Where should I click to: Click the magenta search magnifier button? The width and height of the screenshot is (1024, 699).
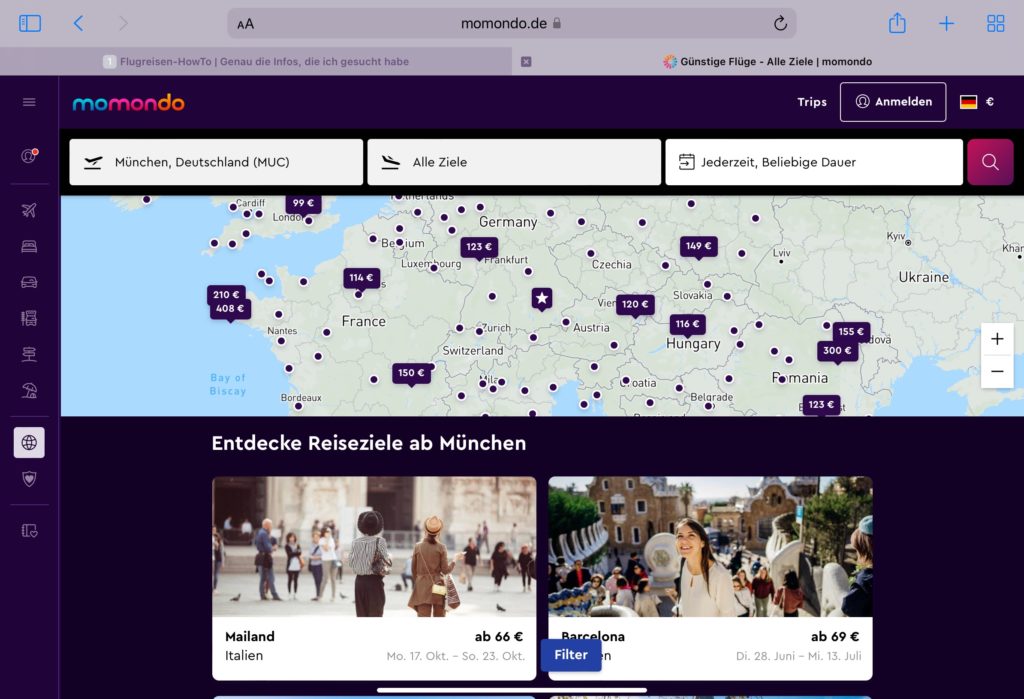coord(989,162)
